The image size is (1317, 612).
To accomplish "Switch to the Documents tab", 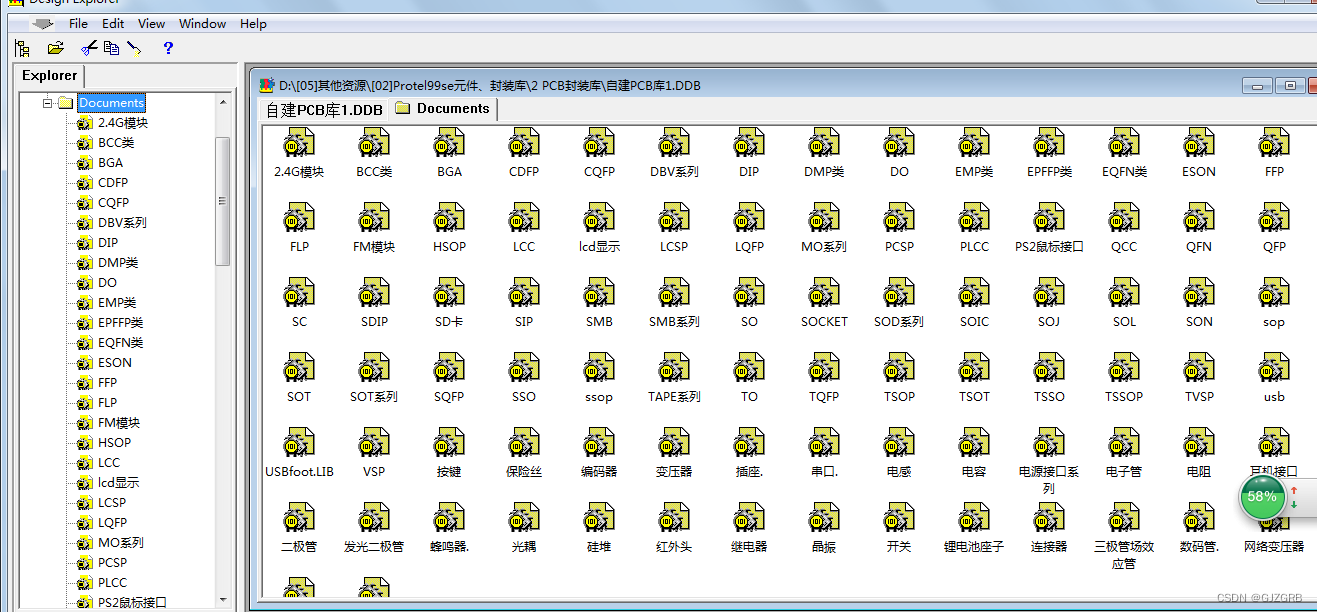I will [443, 108].
